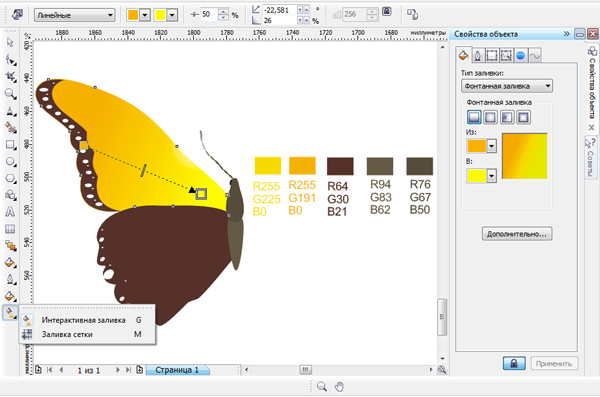Select the Eyedropper tool
Viewport: 600px width, 397px height.
tap(10, 263)
